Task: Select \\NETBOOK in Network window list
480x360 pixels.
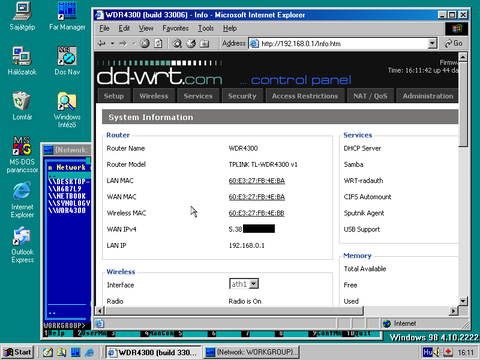Action: 67,196
